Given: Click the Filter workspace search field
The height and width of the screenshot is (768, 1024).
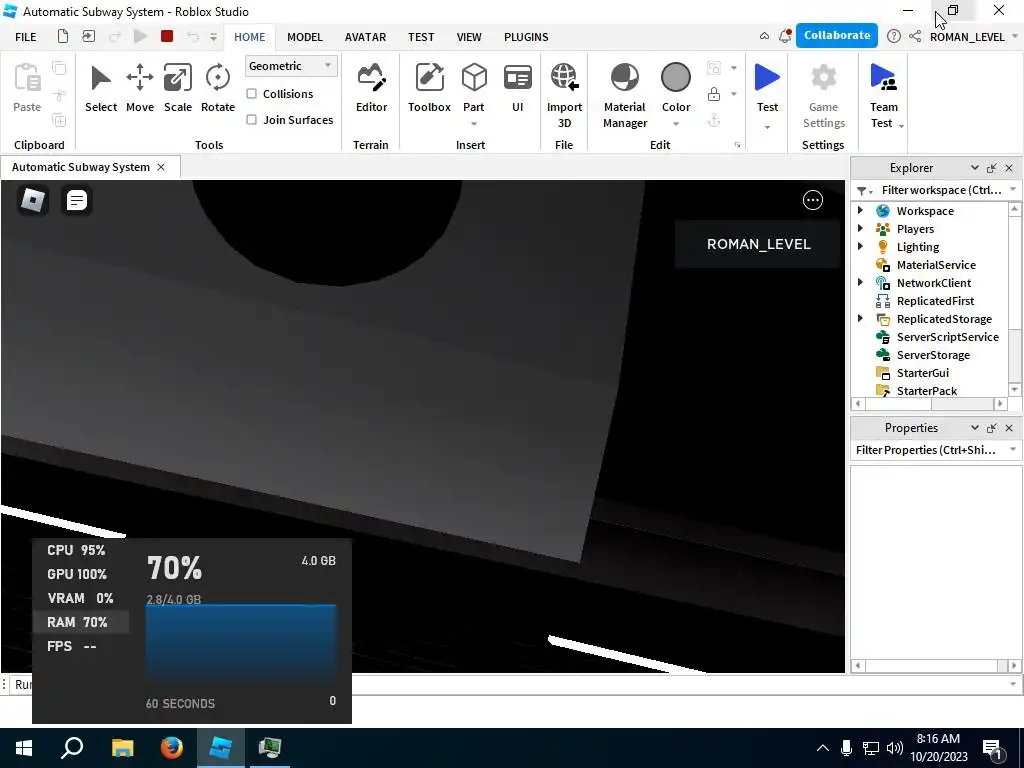Looking at the screenshot, I should tap(940, 190).
